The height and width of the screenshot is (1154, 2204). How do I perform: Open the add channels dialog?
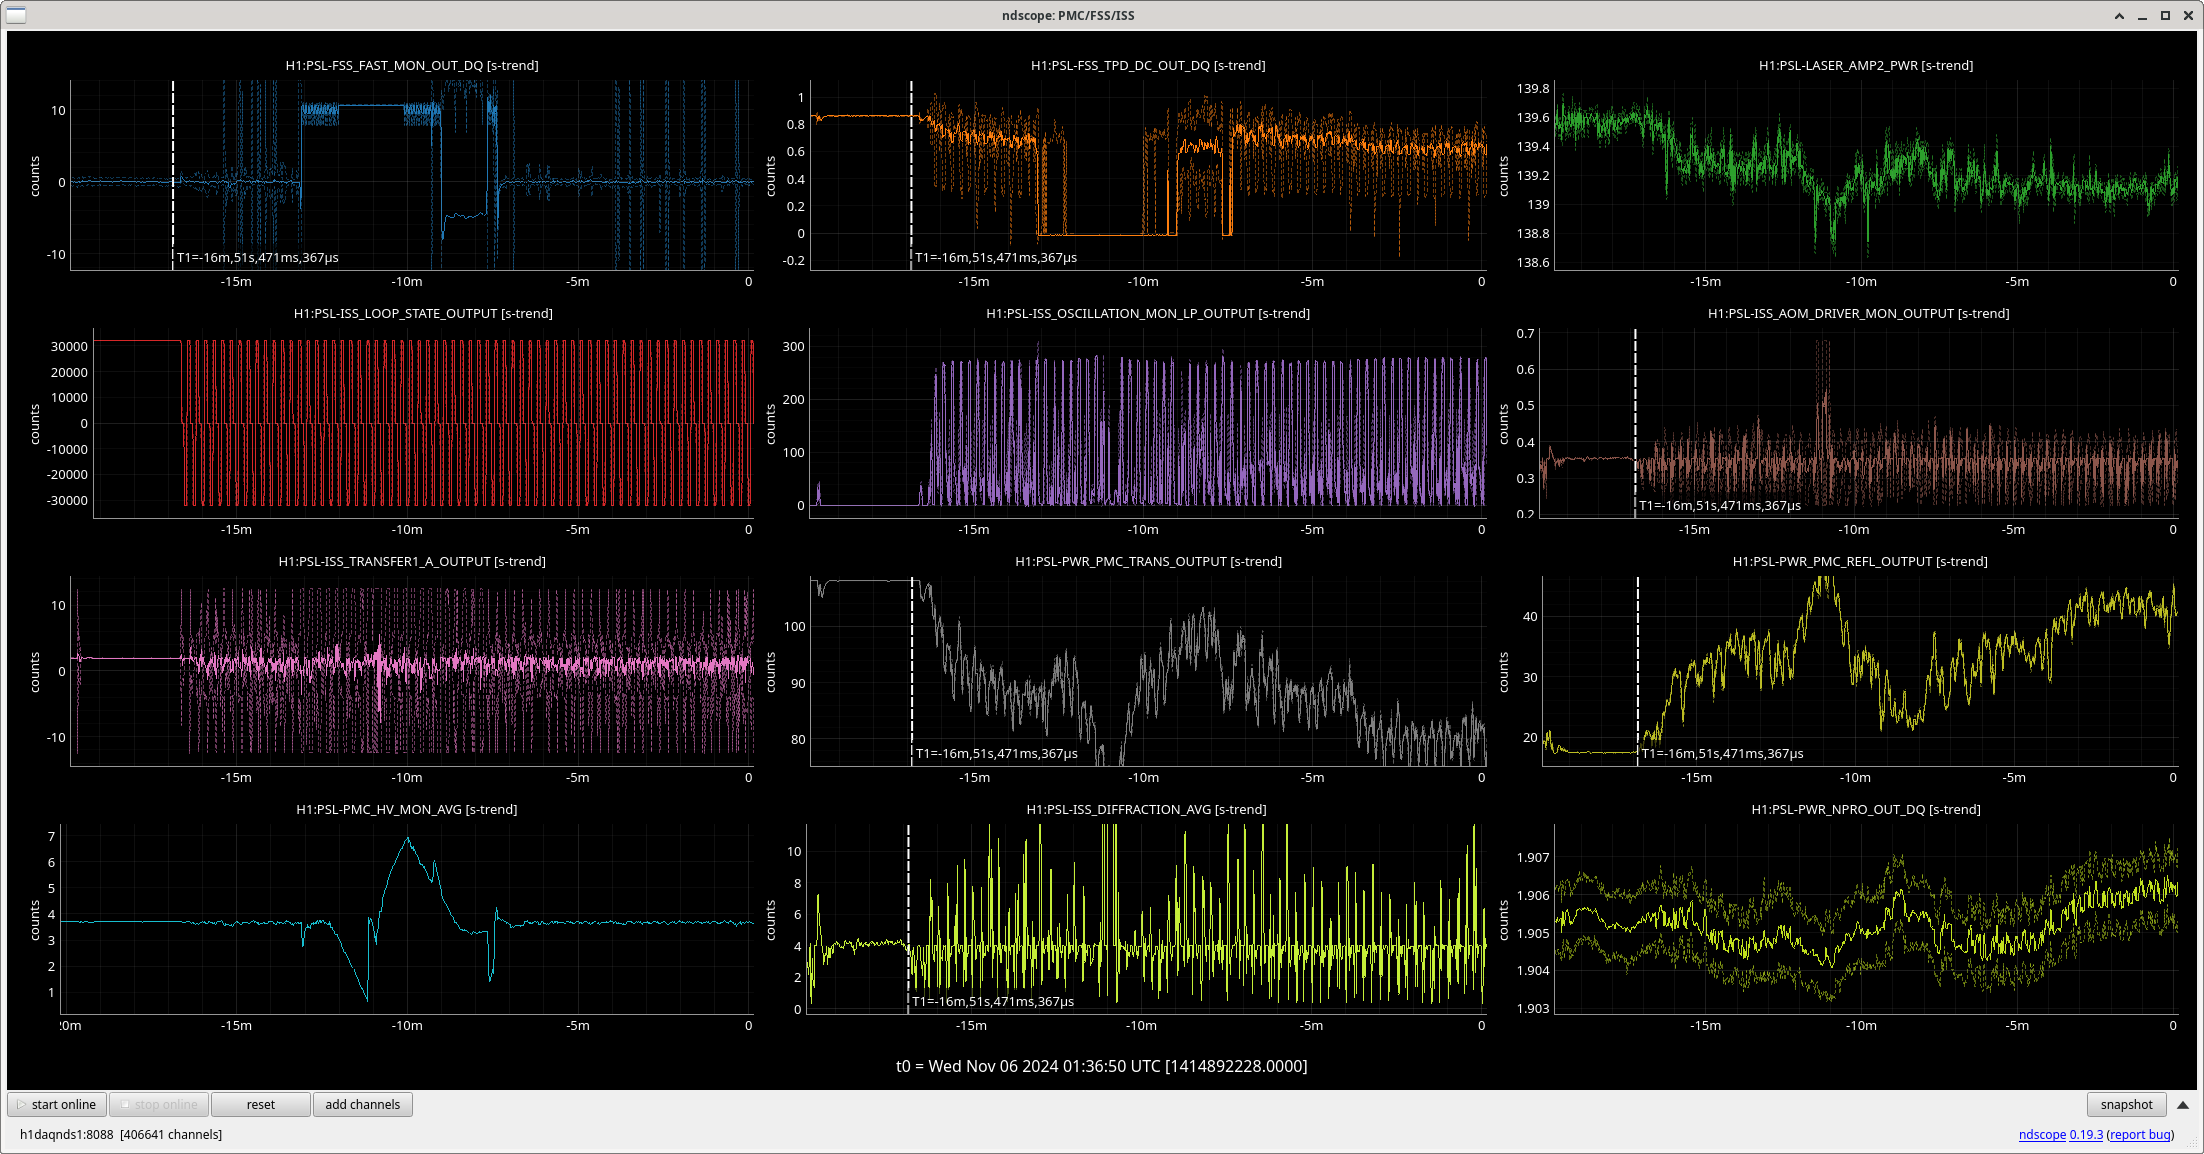pos(363,1104)
